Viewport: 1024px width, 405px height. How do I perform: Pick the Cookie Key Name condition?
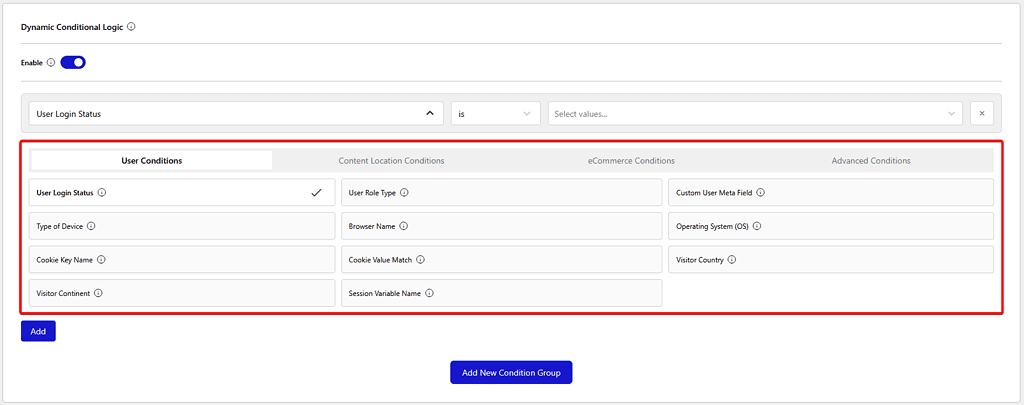pos(182,259)
